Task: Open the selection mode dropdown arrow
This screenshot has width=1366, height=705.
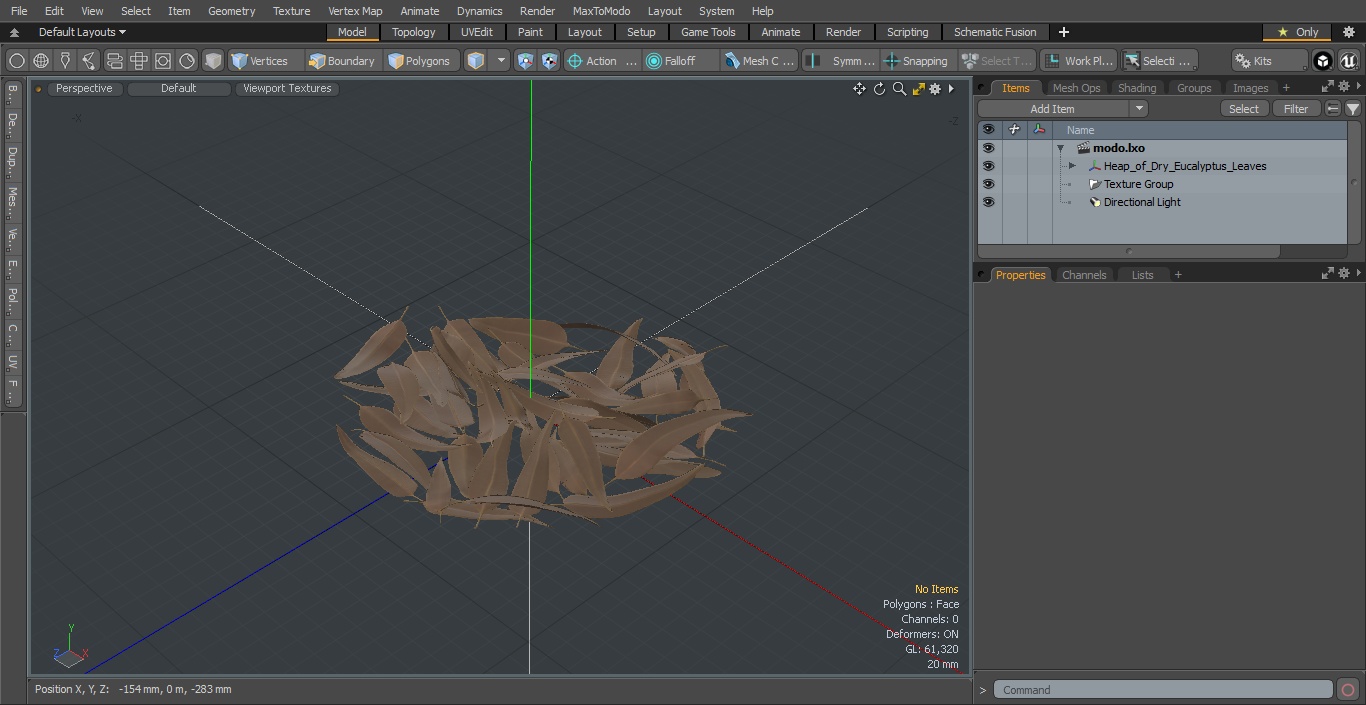Action: (x=502, y=61)
